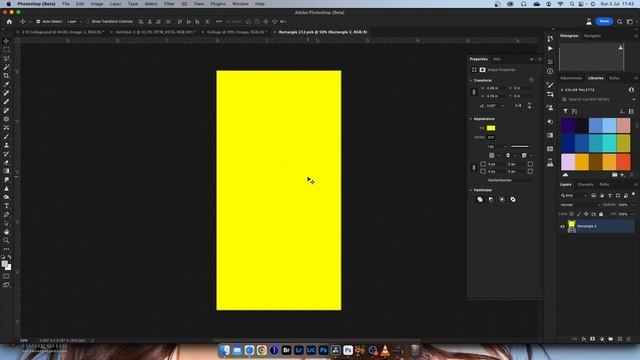Flip the shape vertically in Transform
Viewport: 640px width, 360px height.
coord(529,106)
